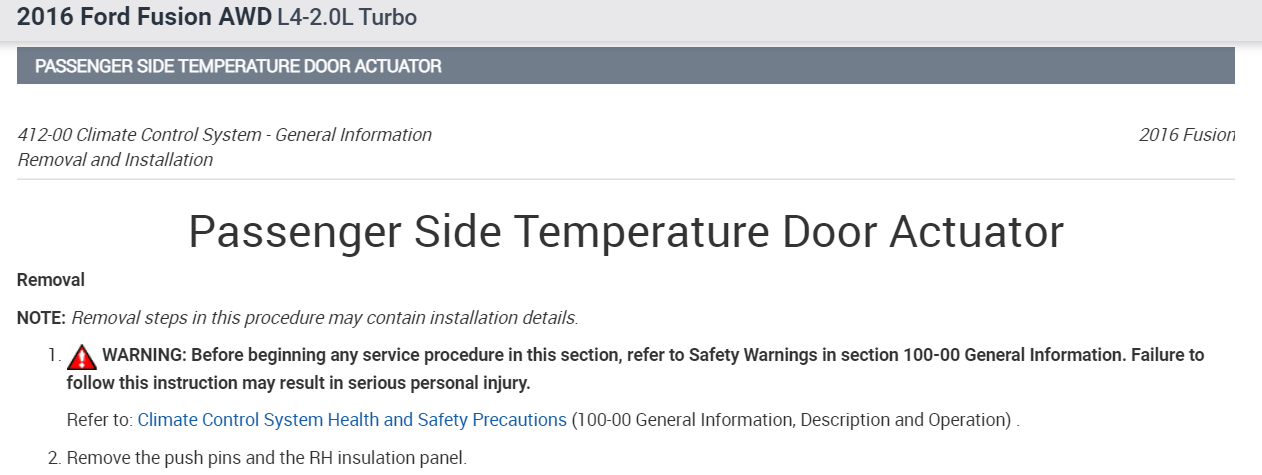
Task: Click the 412-00 Climate Control System section text
Action: coord(225,135)
